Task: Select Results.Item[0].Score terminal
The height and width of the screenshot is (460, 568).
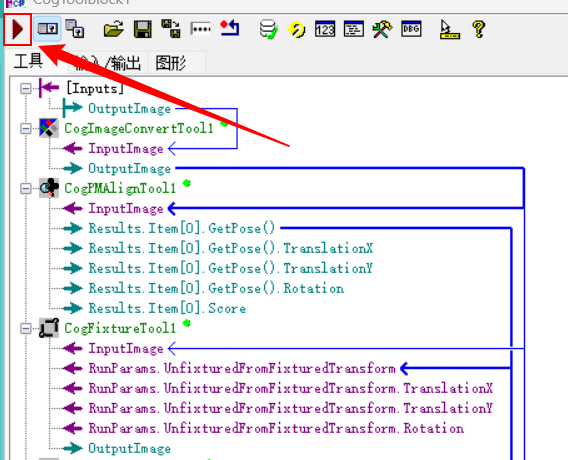Action: pos(167,309)
